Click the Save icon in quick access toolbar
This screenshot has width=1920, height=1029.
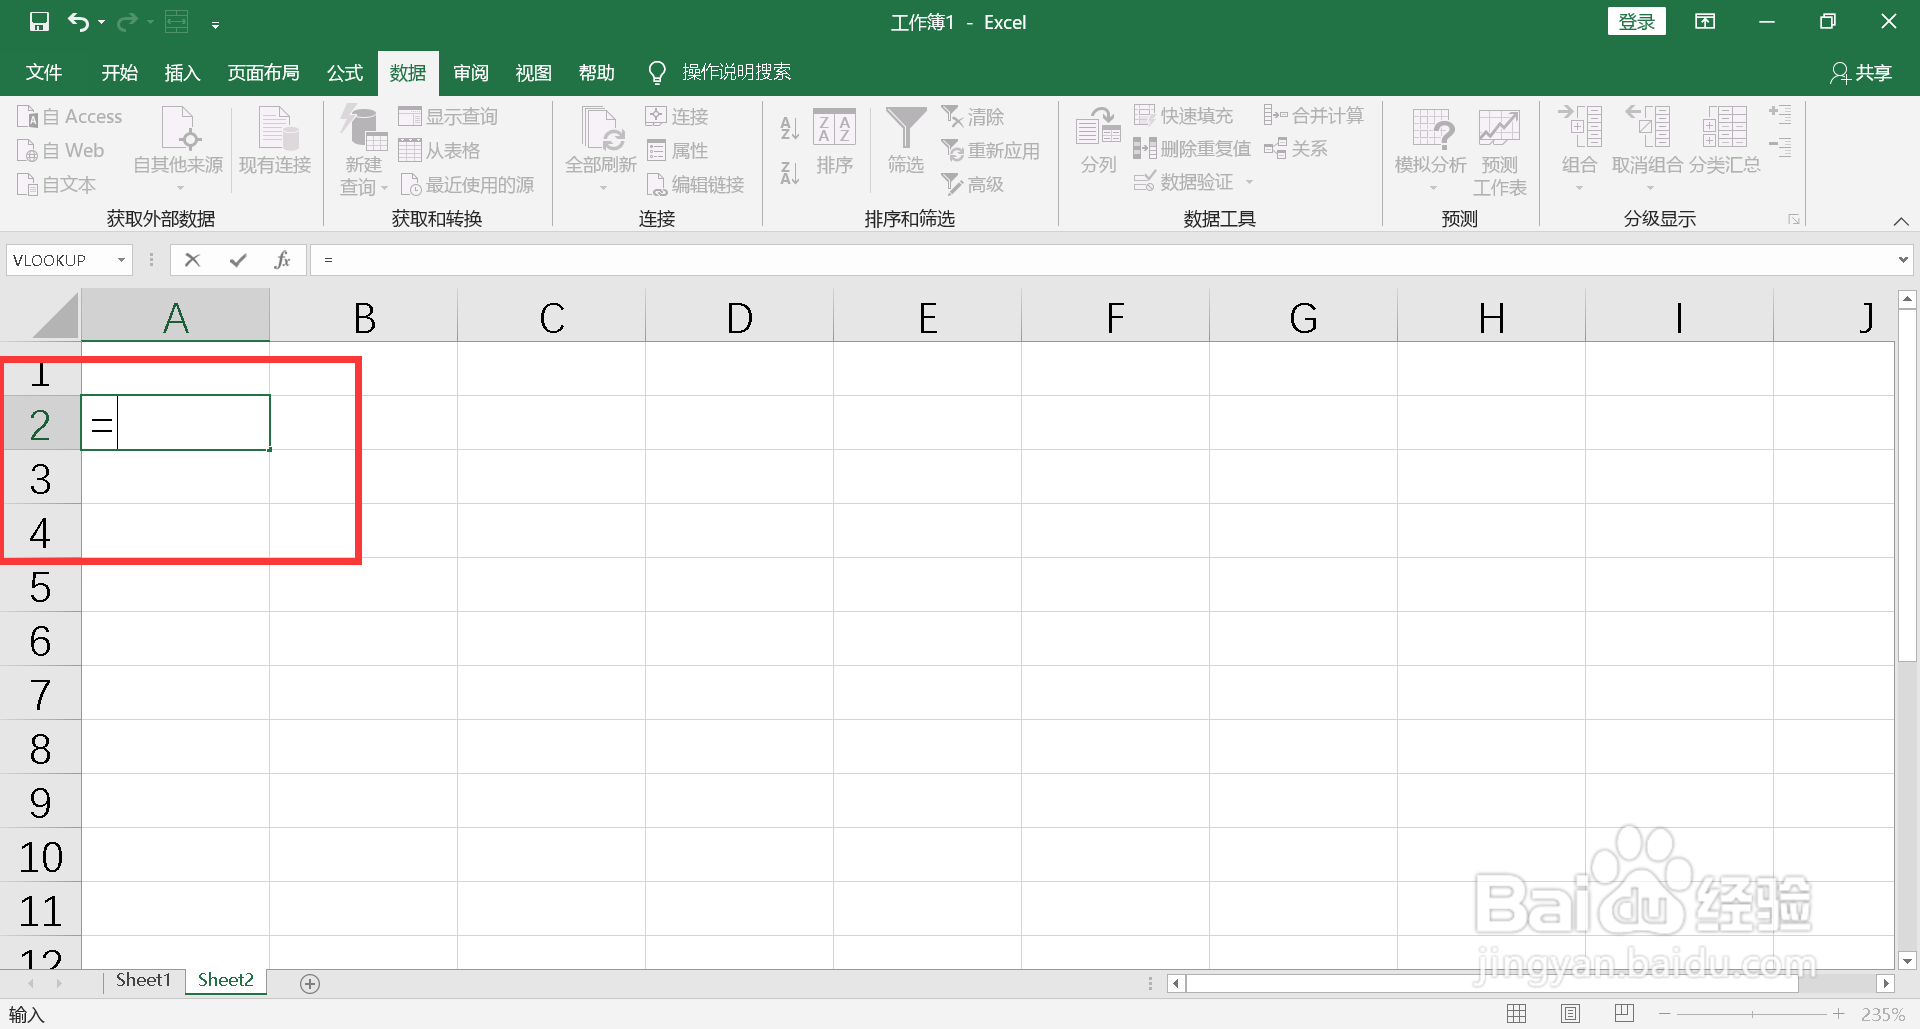coord(39,22)
